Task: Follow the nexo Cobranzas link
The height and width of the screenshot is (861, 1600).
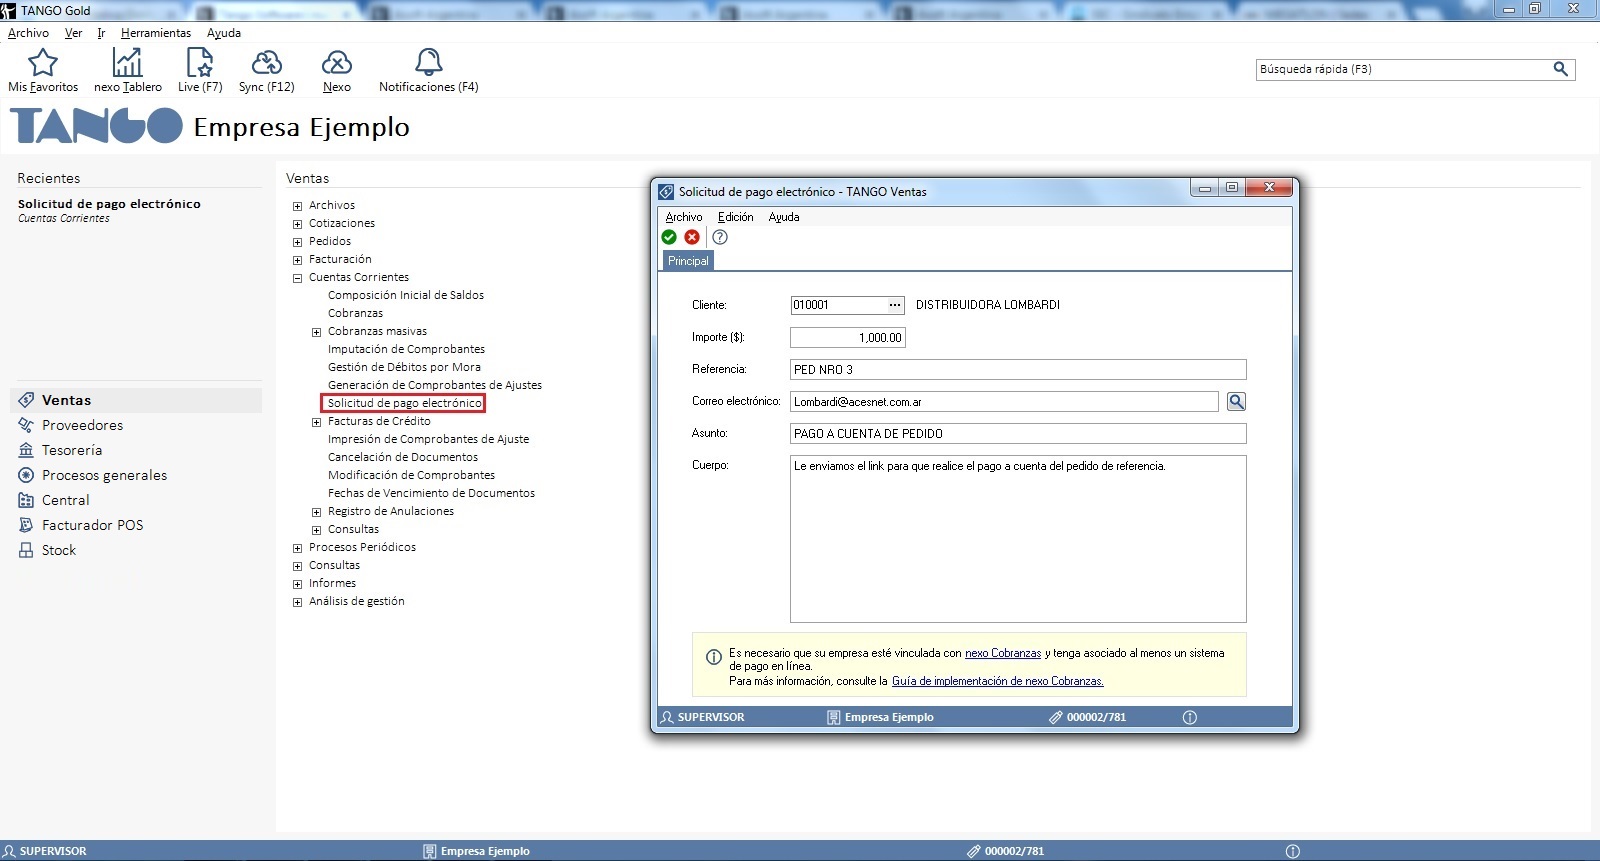Action: click(1002, 653)
